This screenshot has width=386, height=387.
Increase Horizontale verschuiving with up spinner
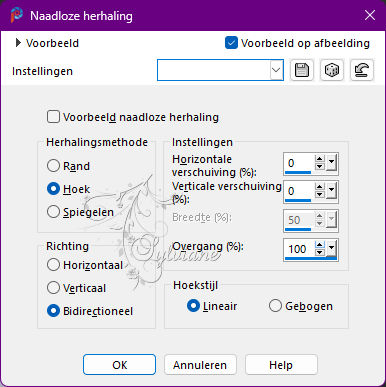(x=320, y=159)
